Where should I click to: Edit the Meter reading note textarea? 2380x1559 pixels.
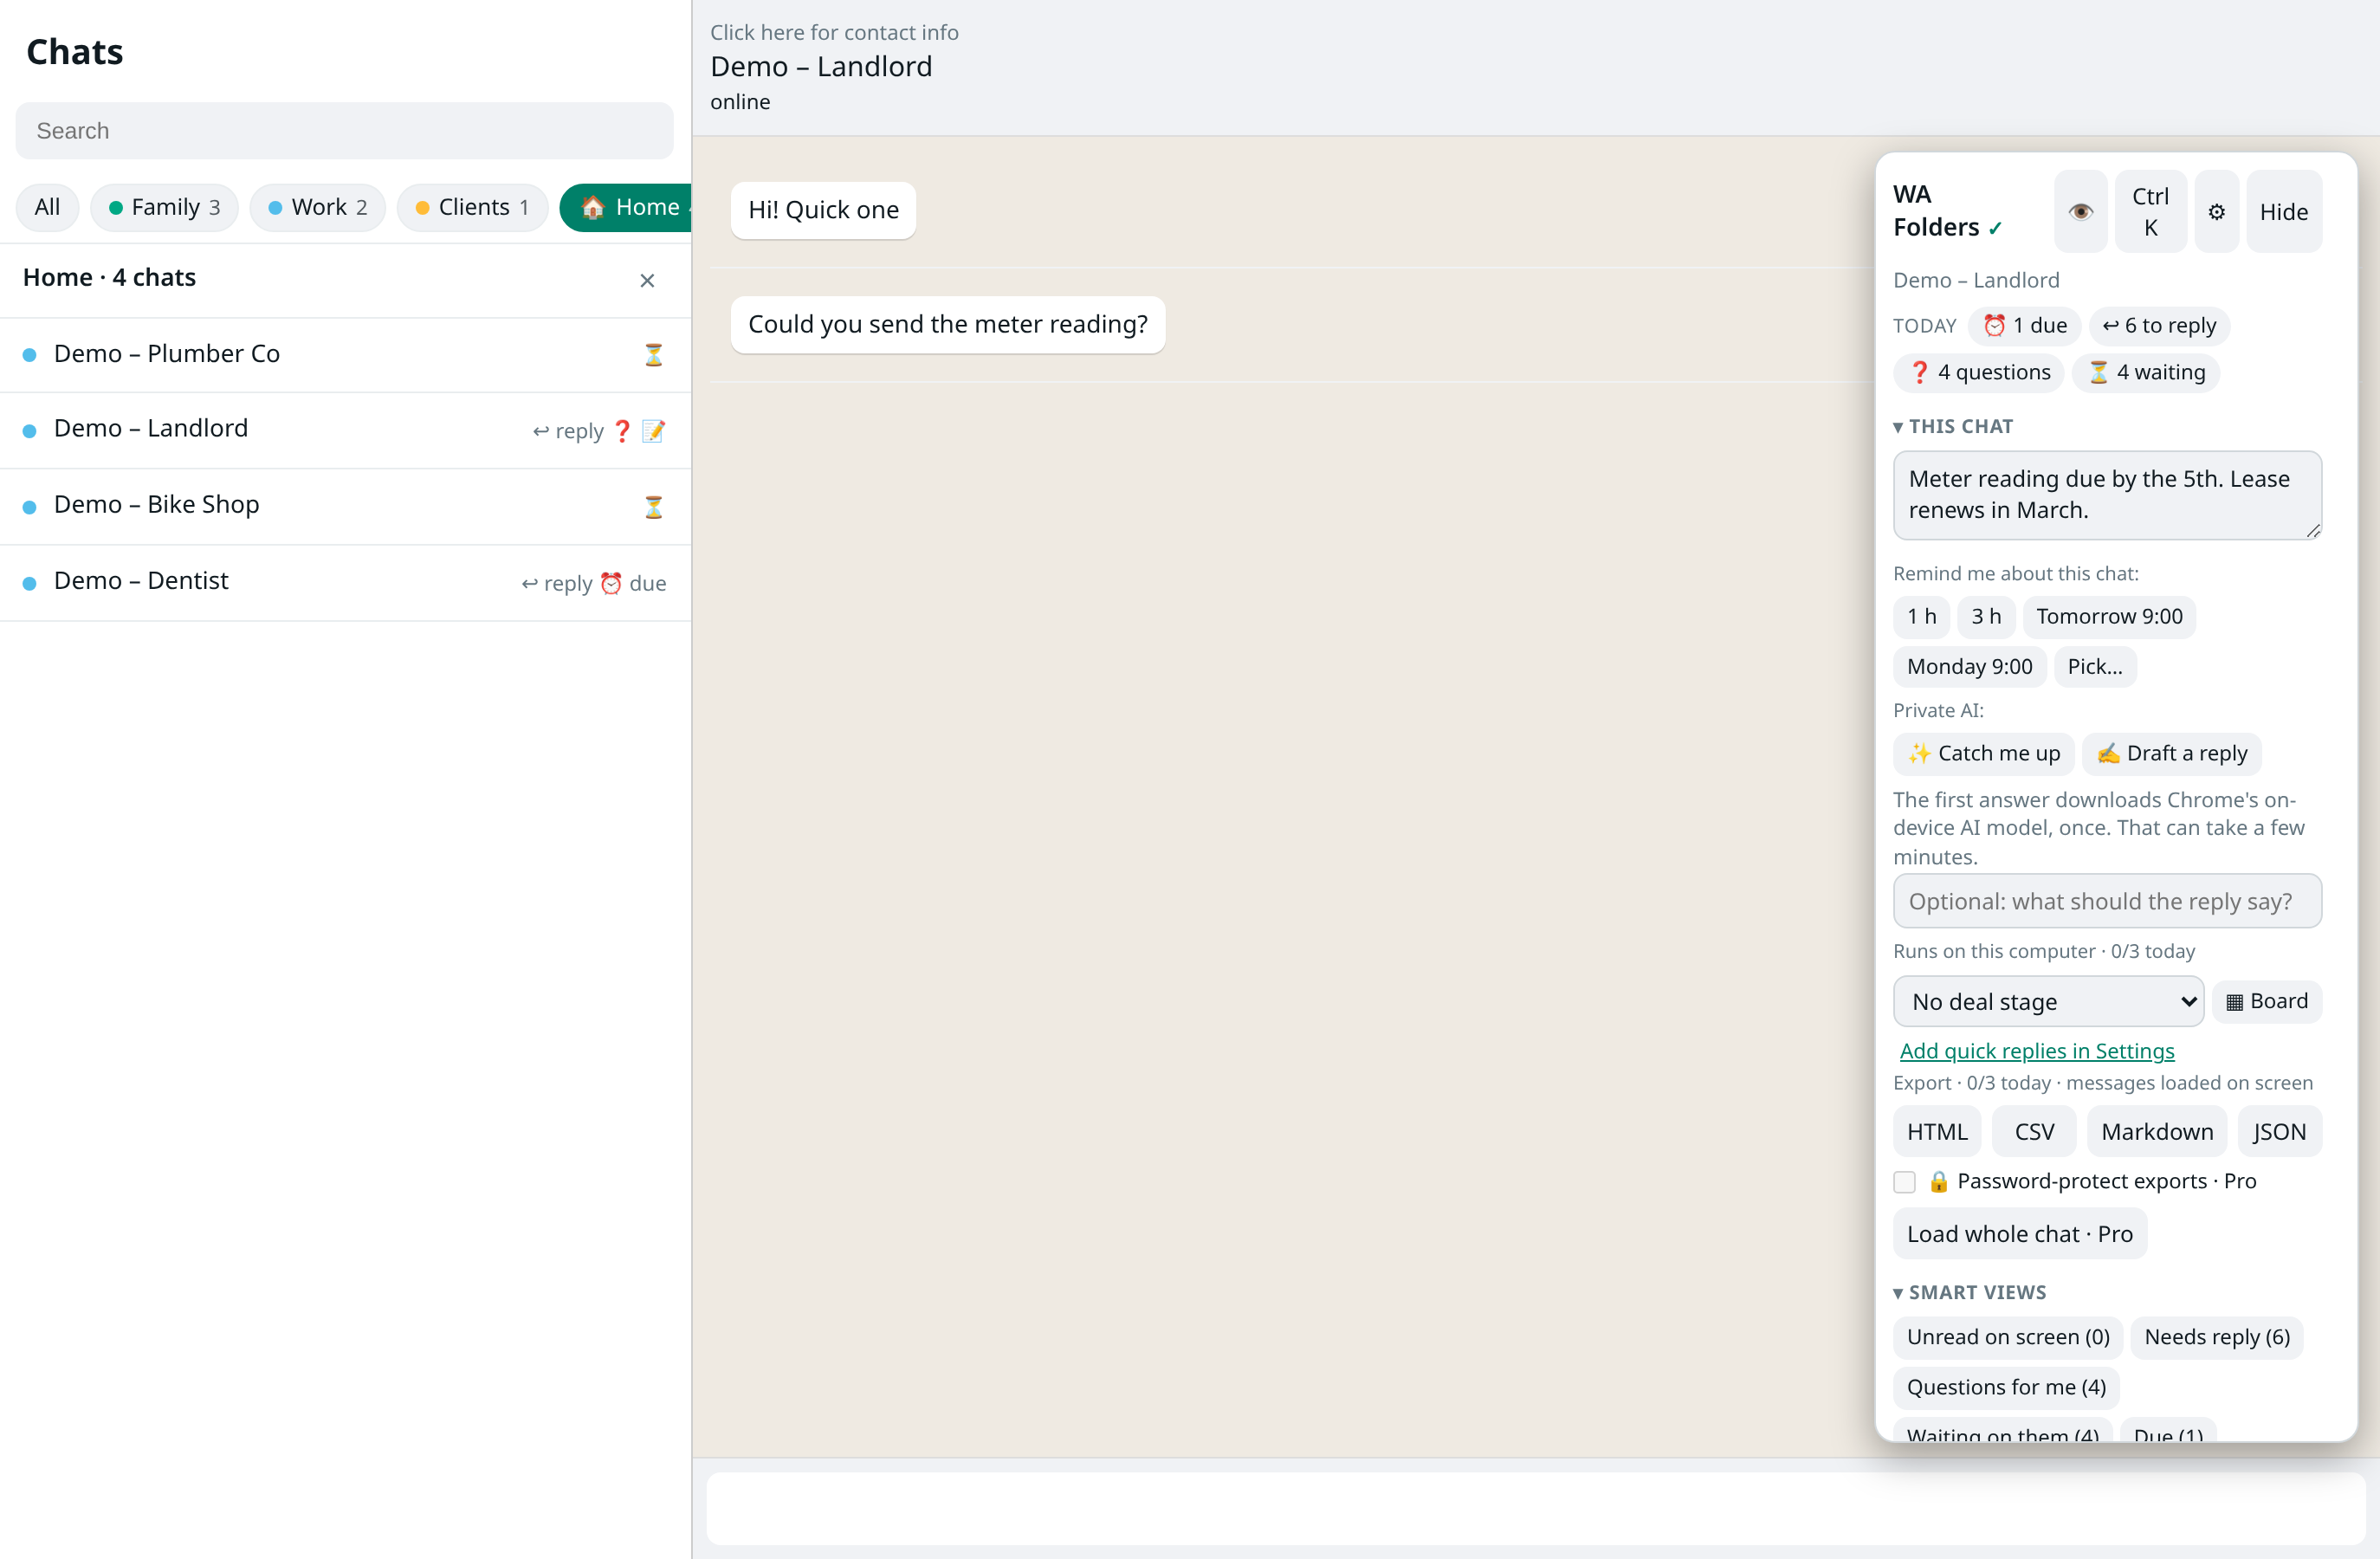click(2107, 495)
